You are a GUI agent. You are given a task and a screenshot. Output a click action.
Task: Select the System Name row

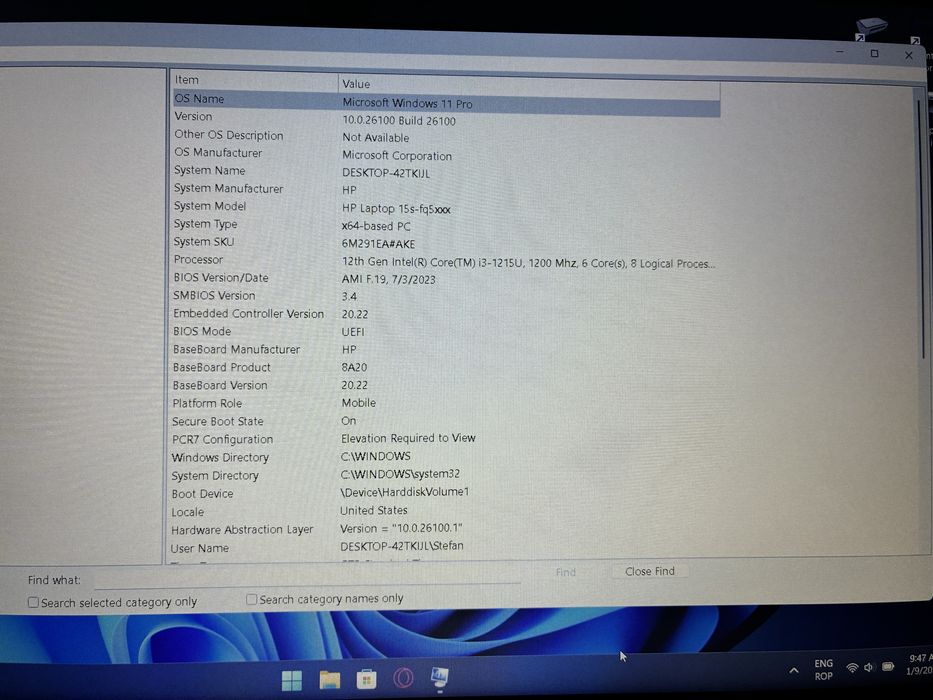[x=446, y=172]
